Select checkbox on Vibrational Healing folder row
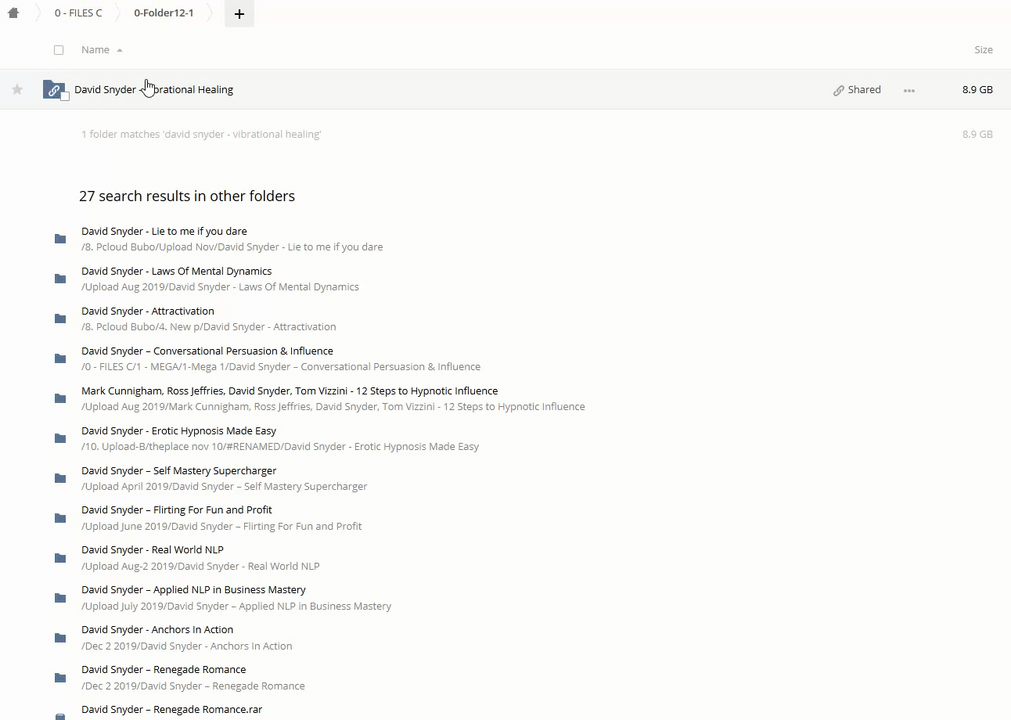Viewport: 1011px width, 720px height. coord(65,97)
